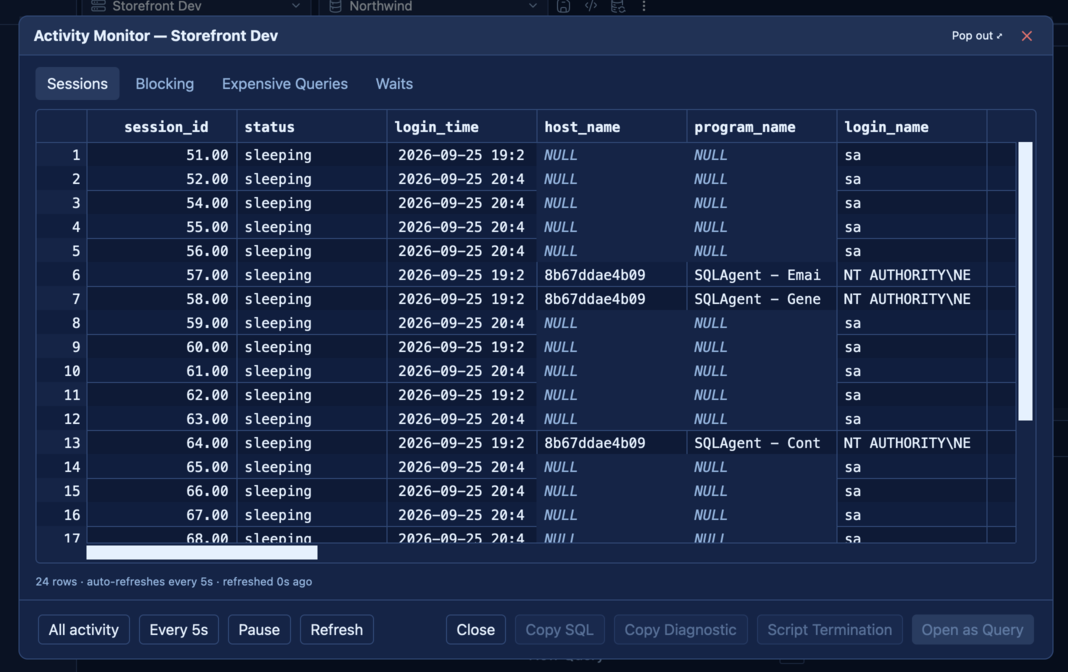Click the NULL program_name in session 66.00 row
The height and width of the screenshot is (672, 1068).
pyautogui.click(x=761, y=491)
